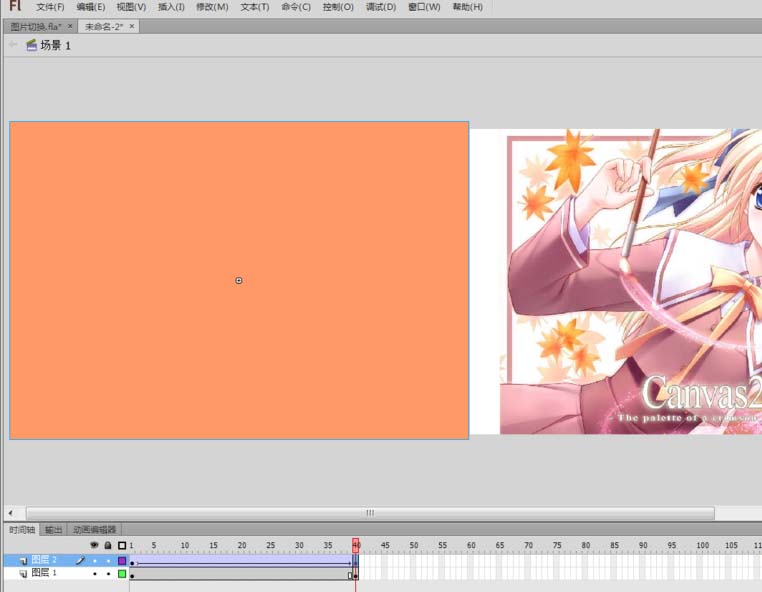Toggle visibility dot of 图层 1
The width and height of the screenshot is (762, 592).
[95, 574]
